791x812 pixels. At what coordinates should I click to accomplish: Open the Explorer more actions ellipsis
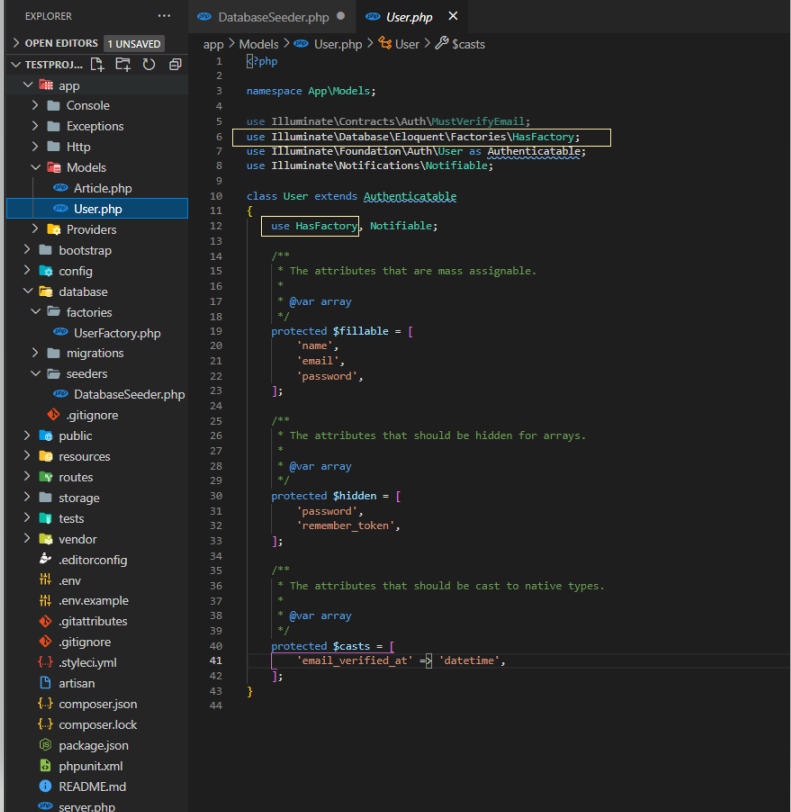(x=164, y=17)
